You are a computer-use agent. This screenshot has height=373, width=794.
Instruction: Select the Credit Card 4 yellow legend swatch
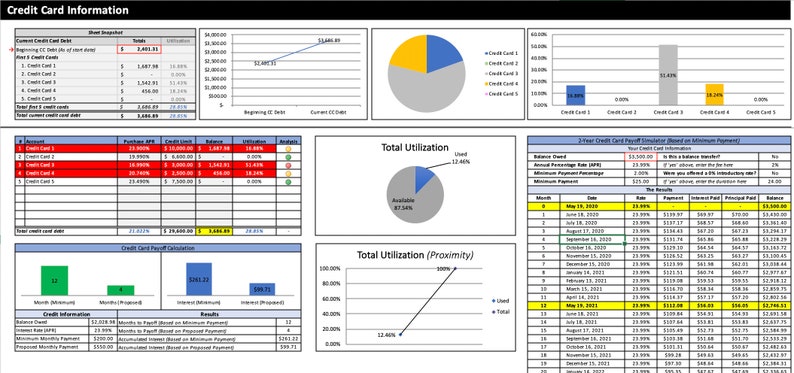point(487,84)
